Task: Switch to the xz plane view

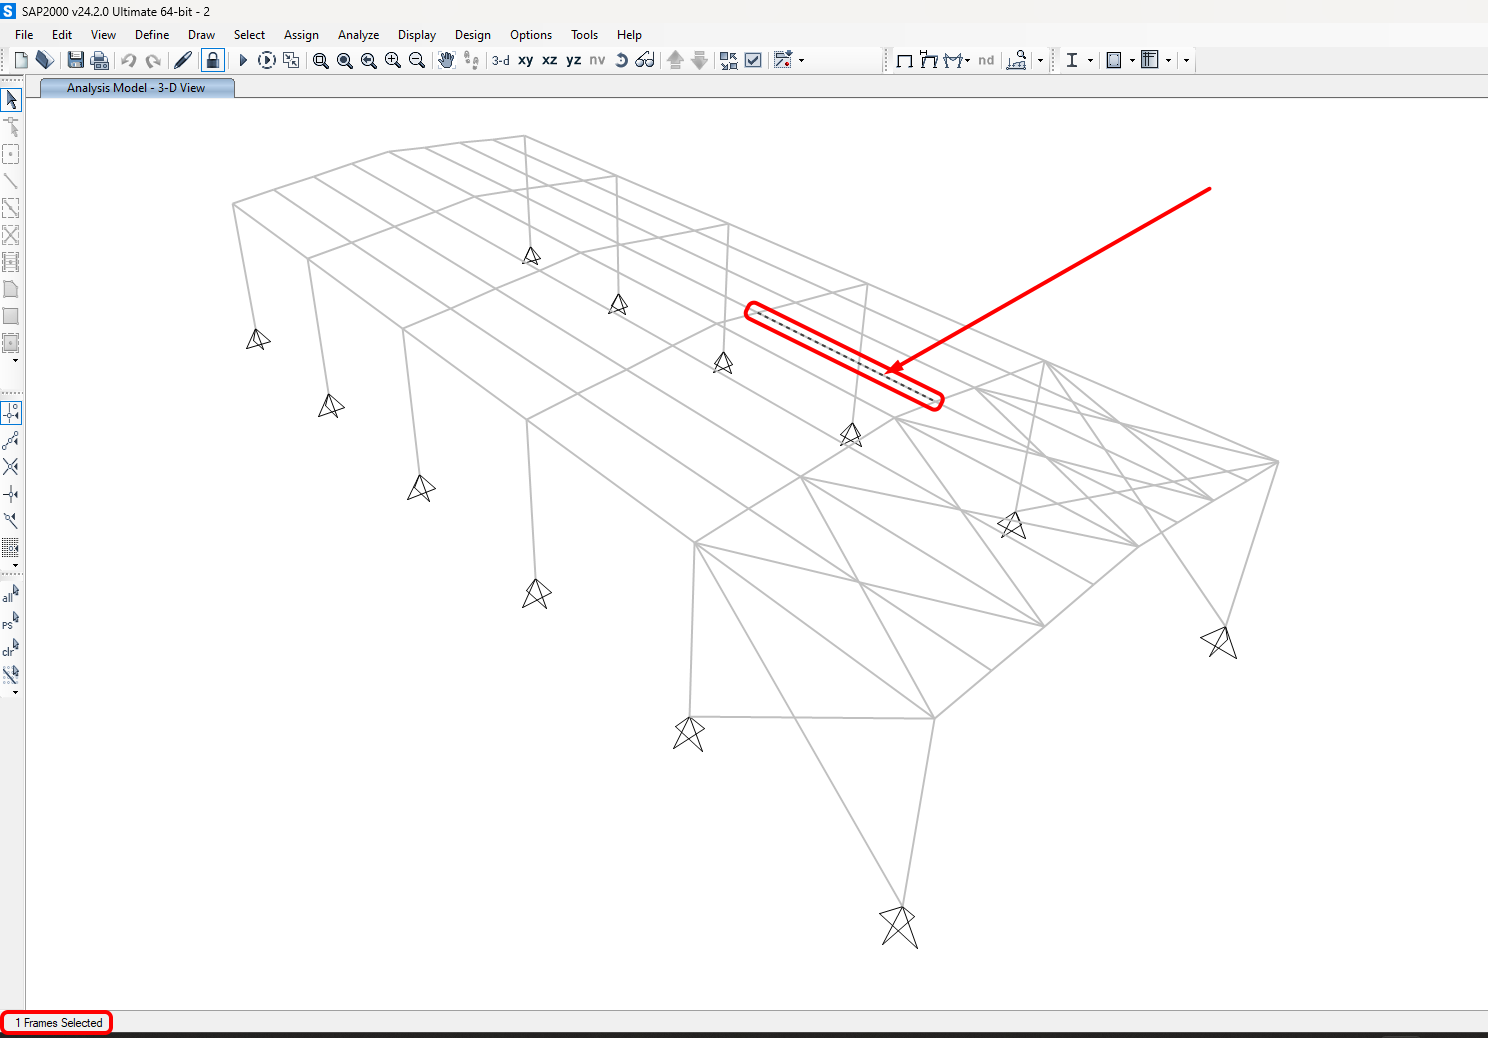Action: tap(549, 59)
